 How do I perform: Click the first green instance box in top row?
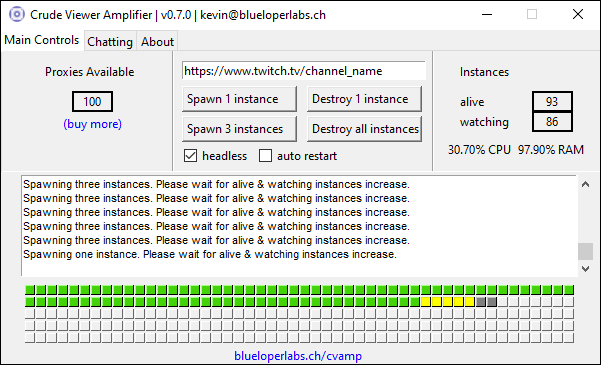(30, 290)
